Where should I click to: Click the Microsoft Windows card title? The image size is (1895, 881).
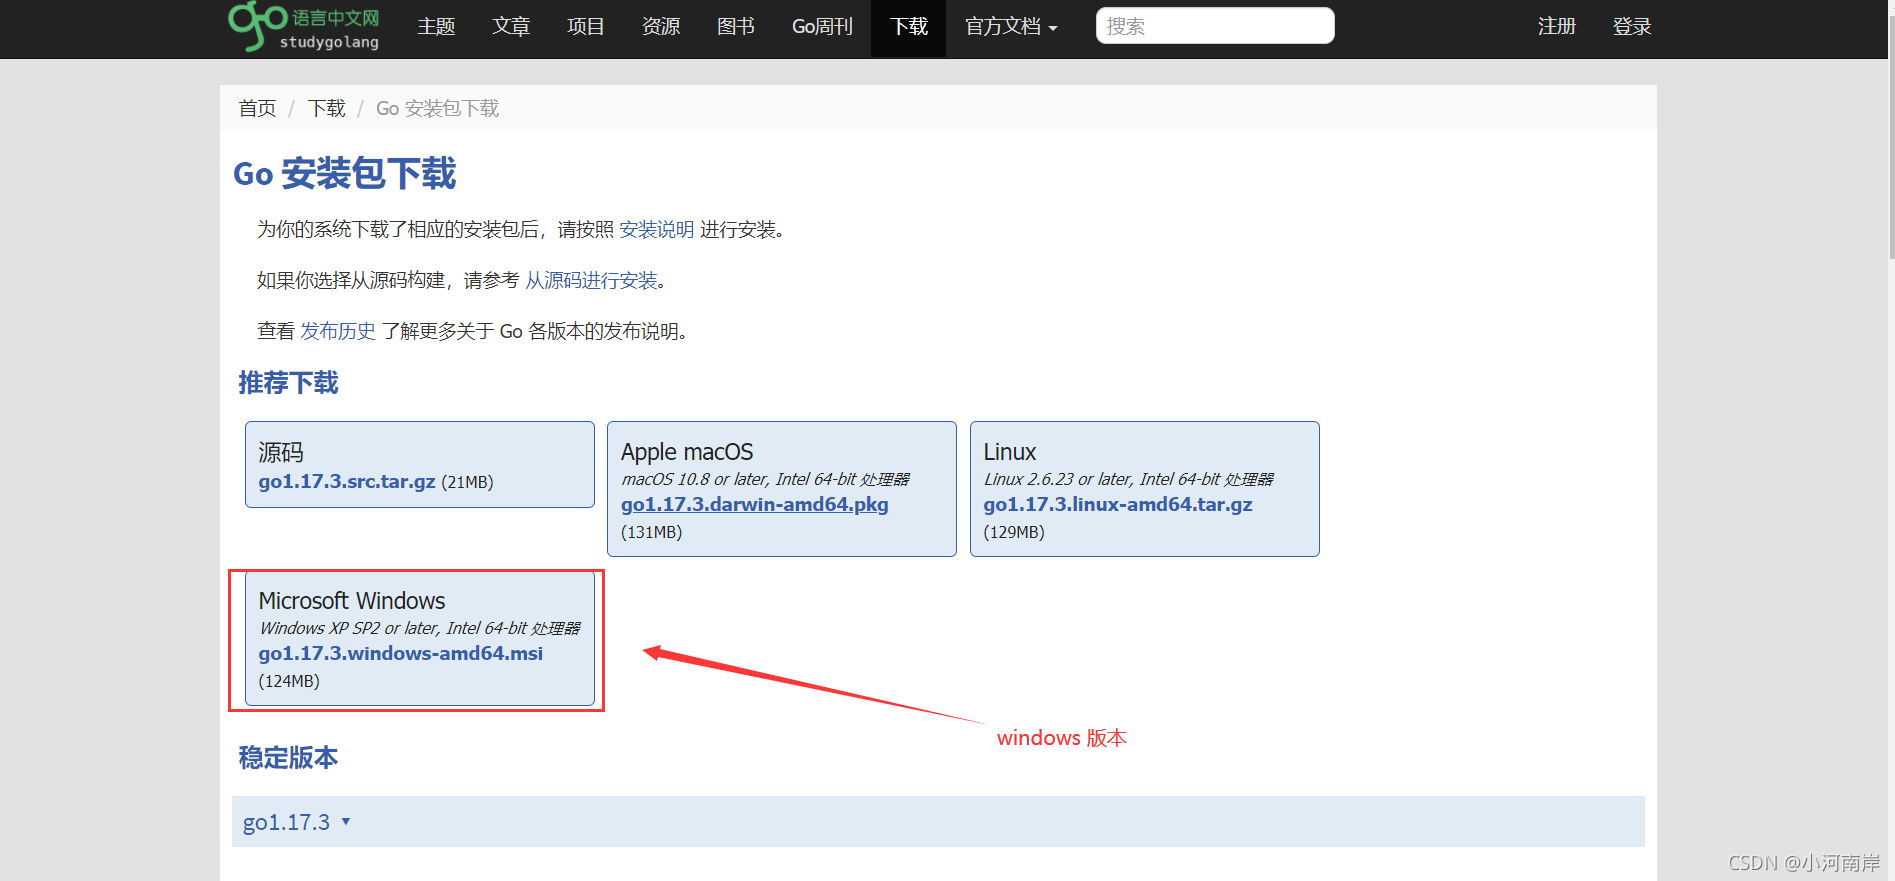pos(352,601)
